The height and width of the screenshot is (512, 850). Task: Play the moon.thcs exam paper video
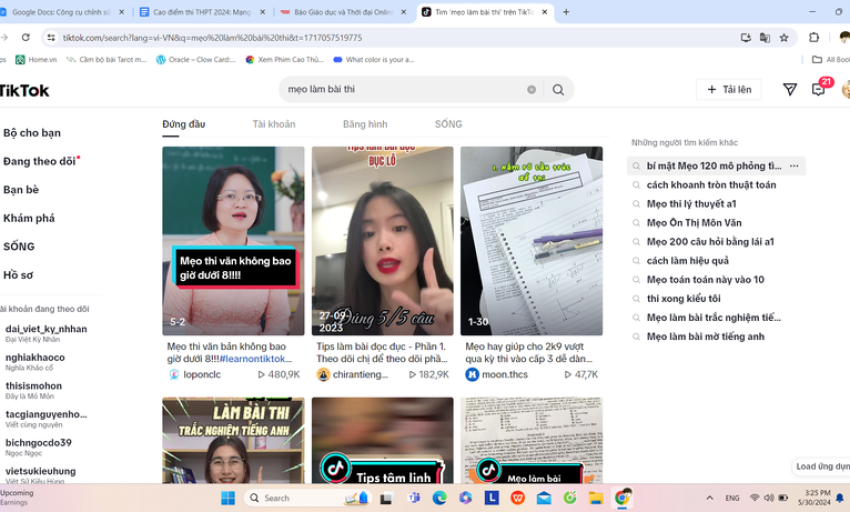[531, 241]
